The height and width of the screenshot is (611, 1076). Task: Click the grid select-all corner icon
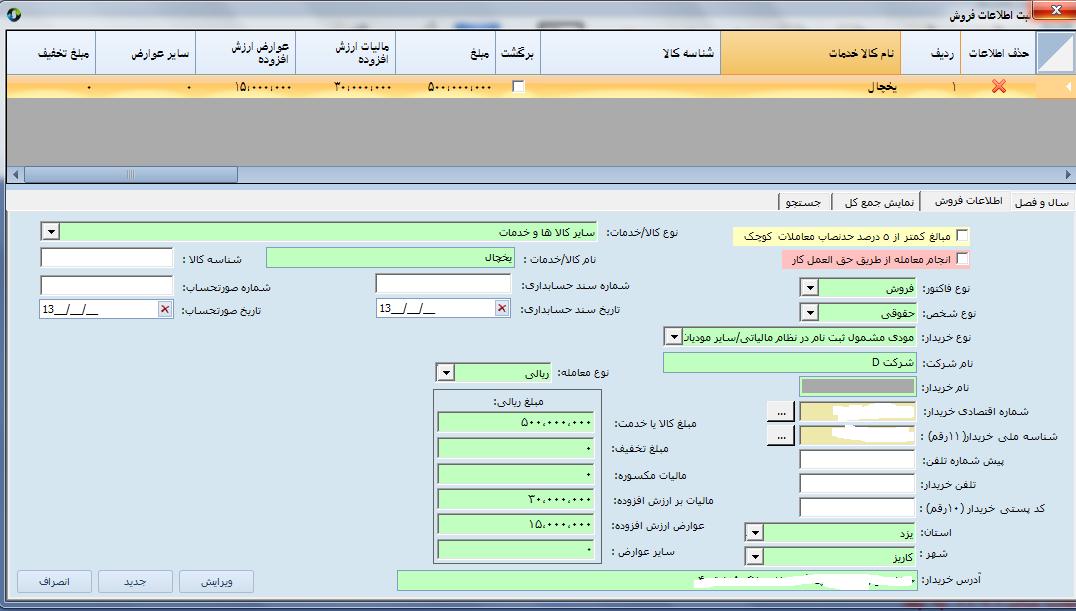1054,53
